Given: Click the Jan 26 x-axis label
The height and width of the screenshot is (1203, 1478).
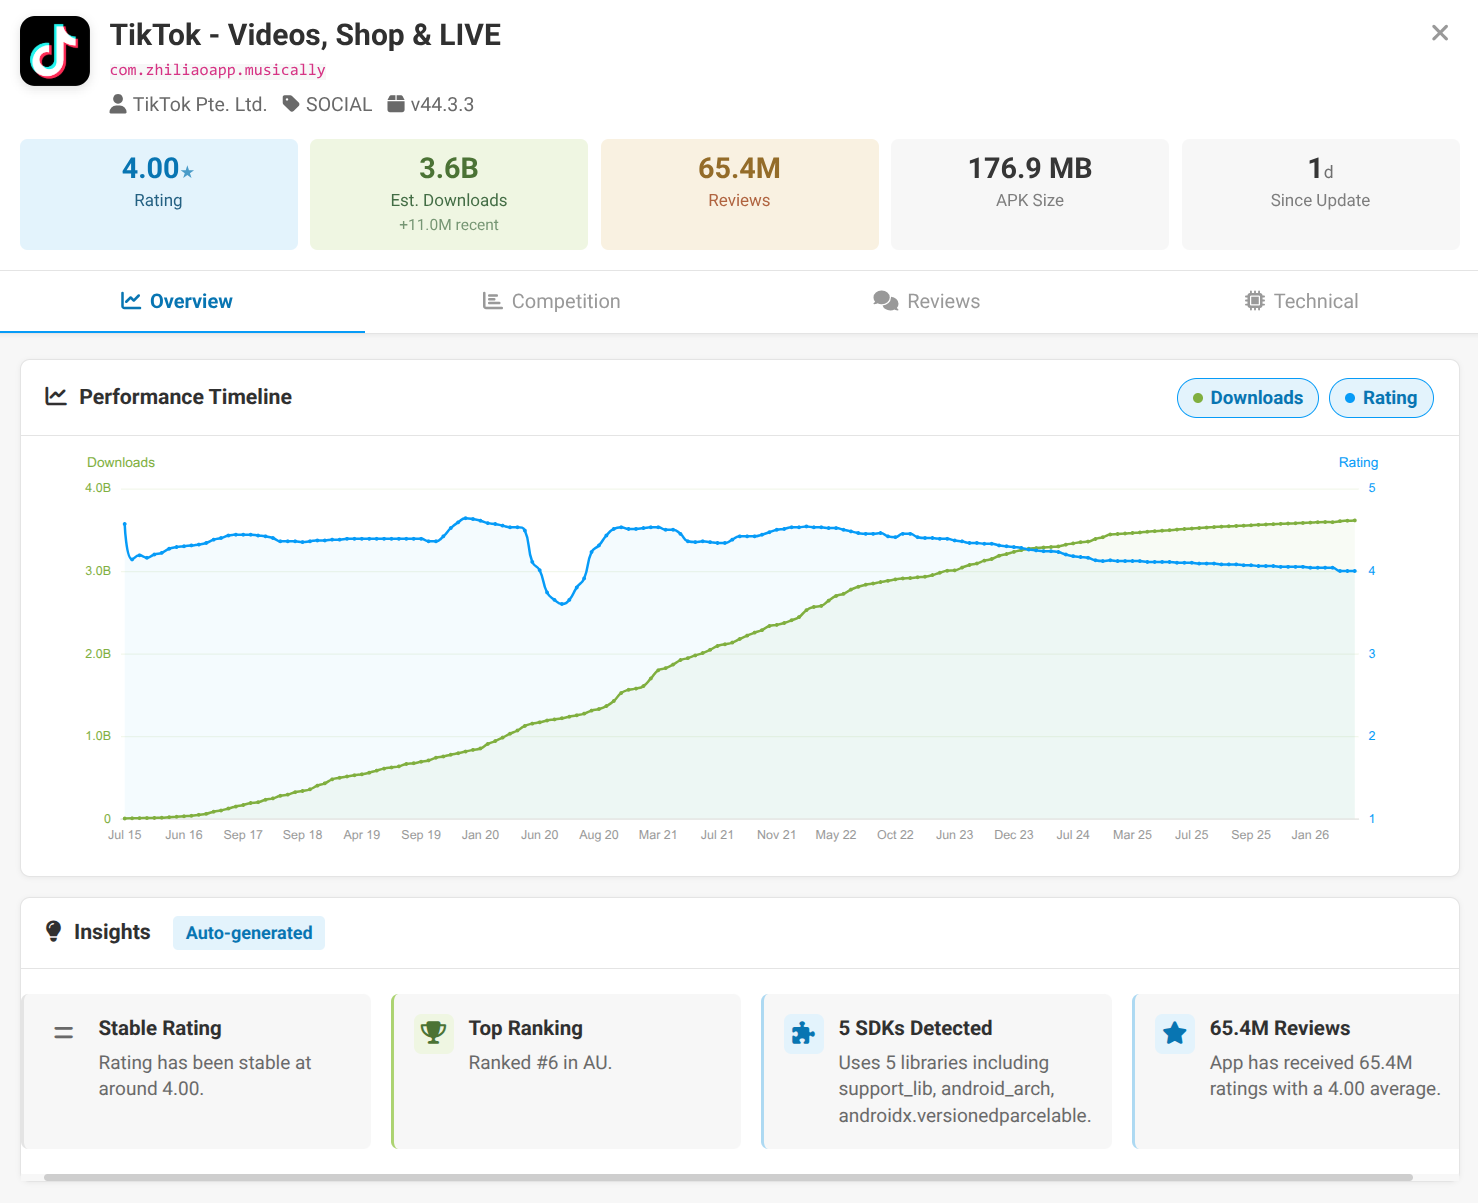Looking at the screenshot, I should [1310, 835].
